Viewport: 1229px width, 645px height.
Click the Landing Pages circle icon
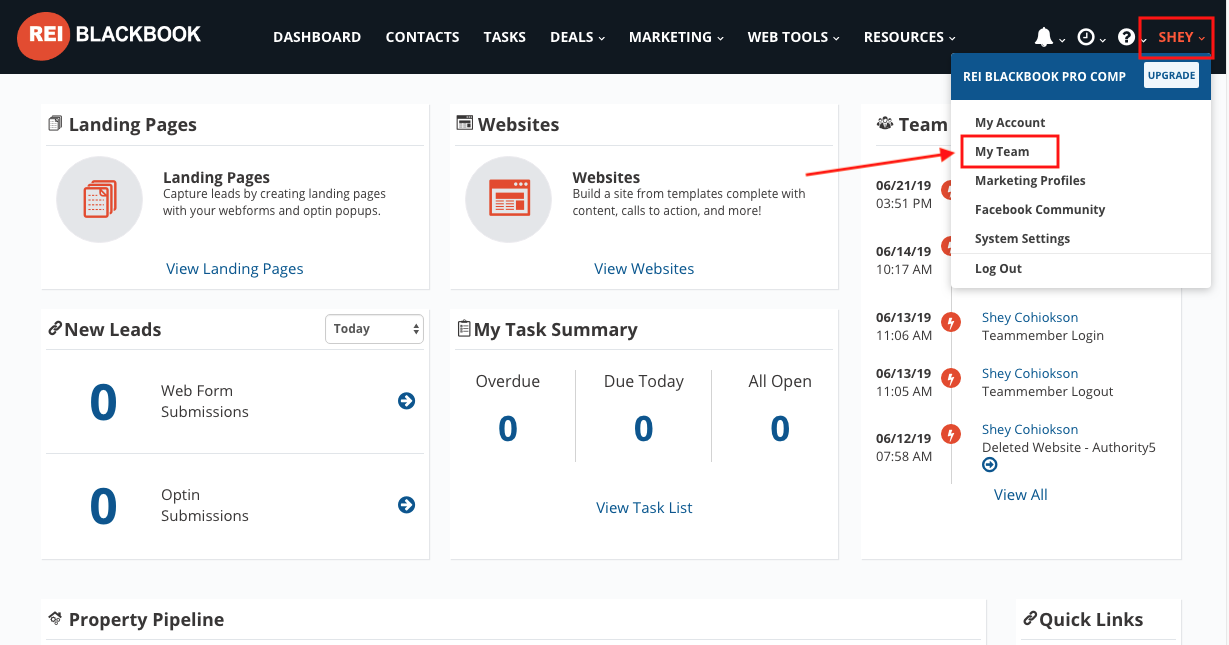[99, 199]
